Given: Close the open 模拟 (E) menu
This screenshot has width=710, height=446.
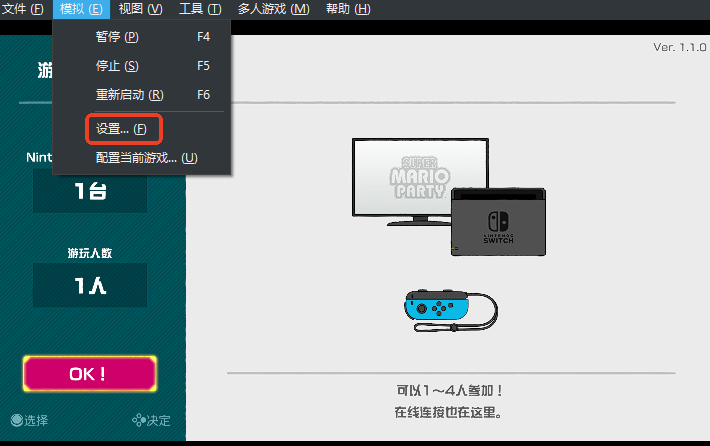Looking at the screenshot, I should tap(81, 9).
